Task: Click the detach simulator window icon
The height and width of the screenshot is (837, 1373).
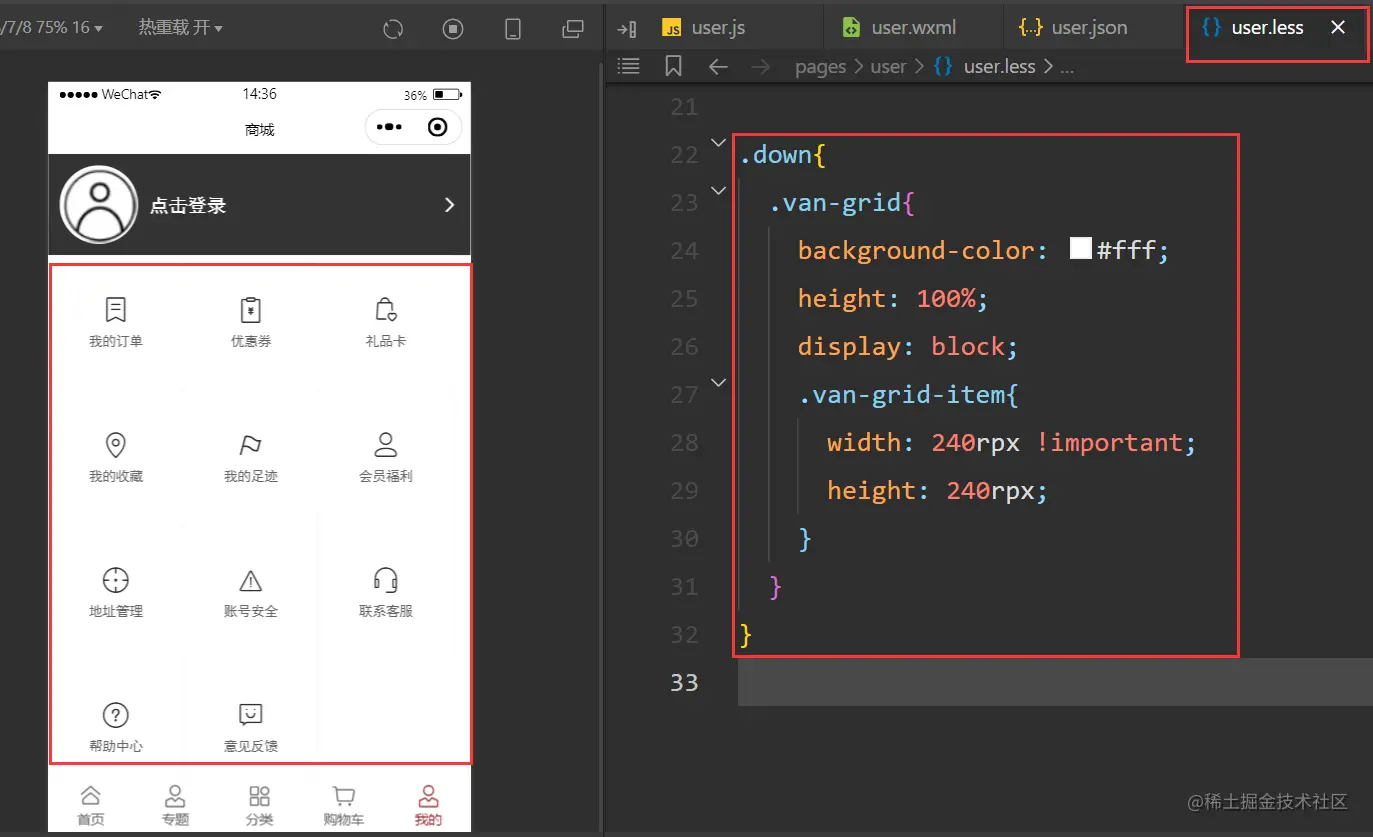Action: click(573, 29)
